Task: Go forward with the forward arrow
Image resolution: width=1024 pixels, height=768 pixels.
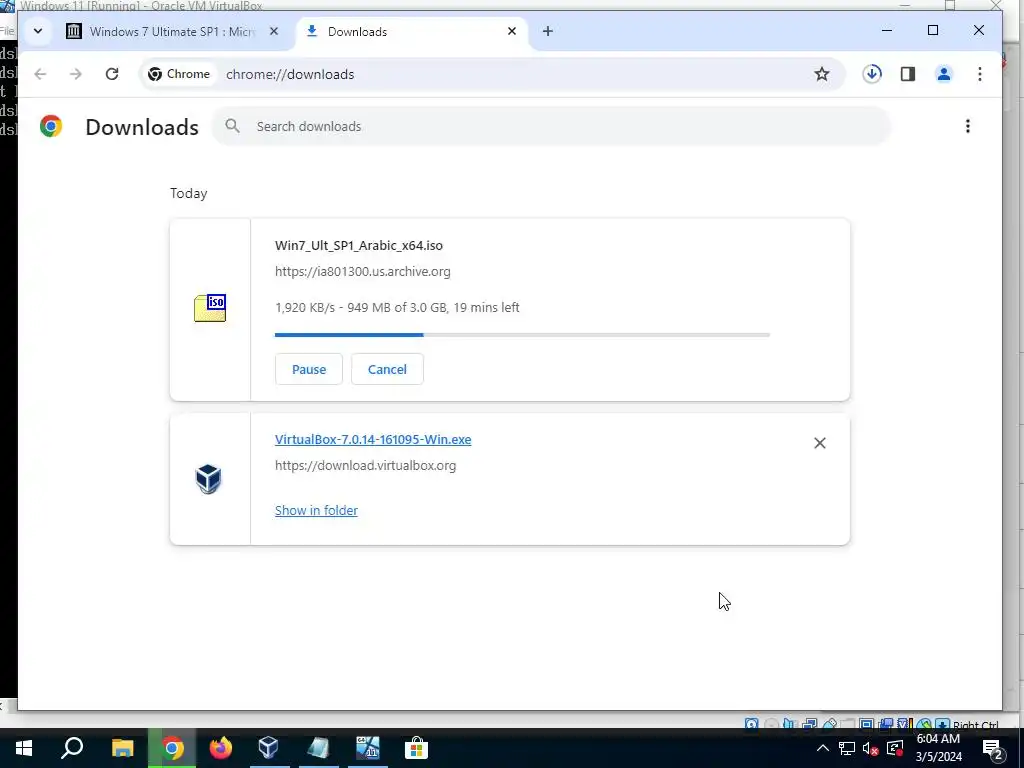Action: [76, 74]
